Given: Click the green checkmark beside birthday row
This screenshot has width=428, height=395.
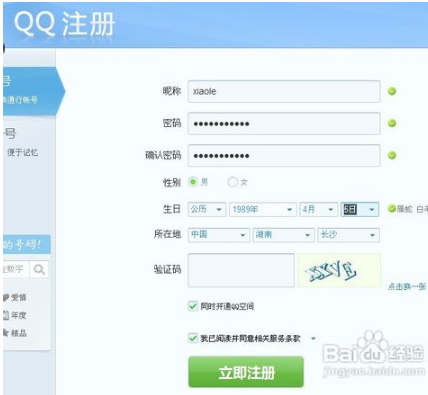Looking at the screenshot, I should [x=392, y=209].
